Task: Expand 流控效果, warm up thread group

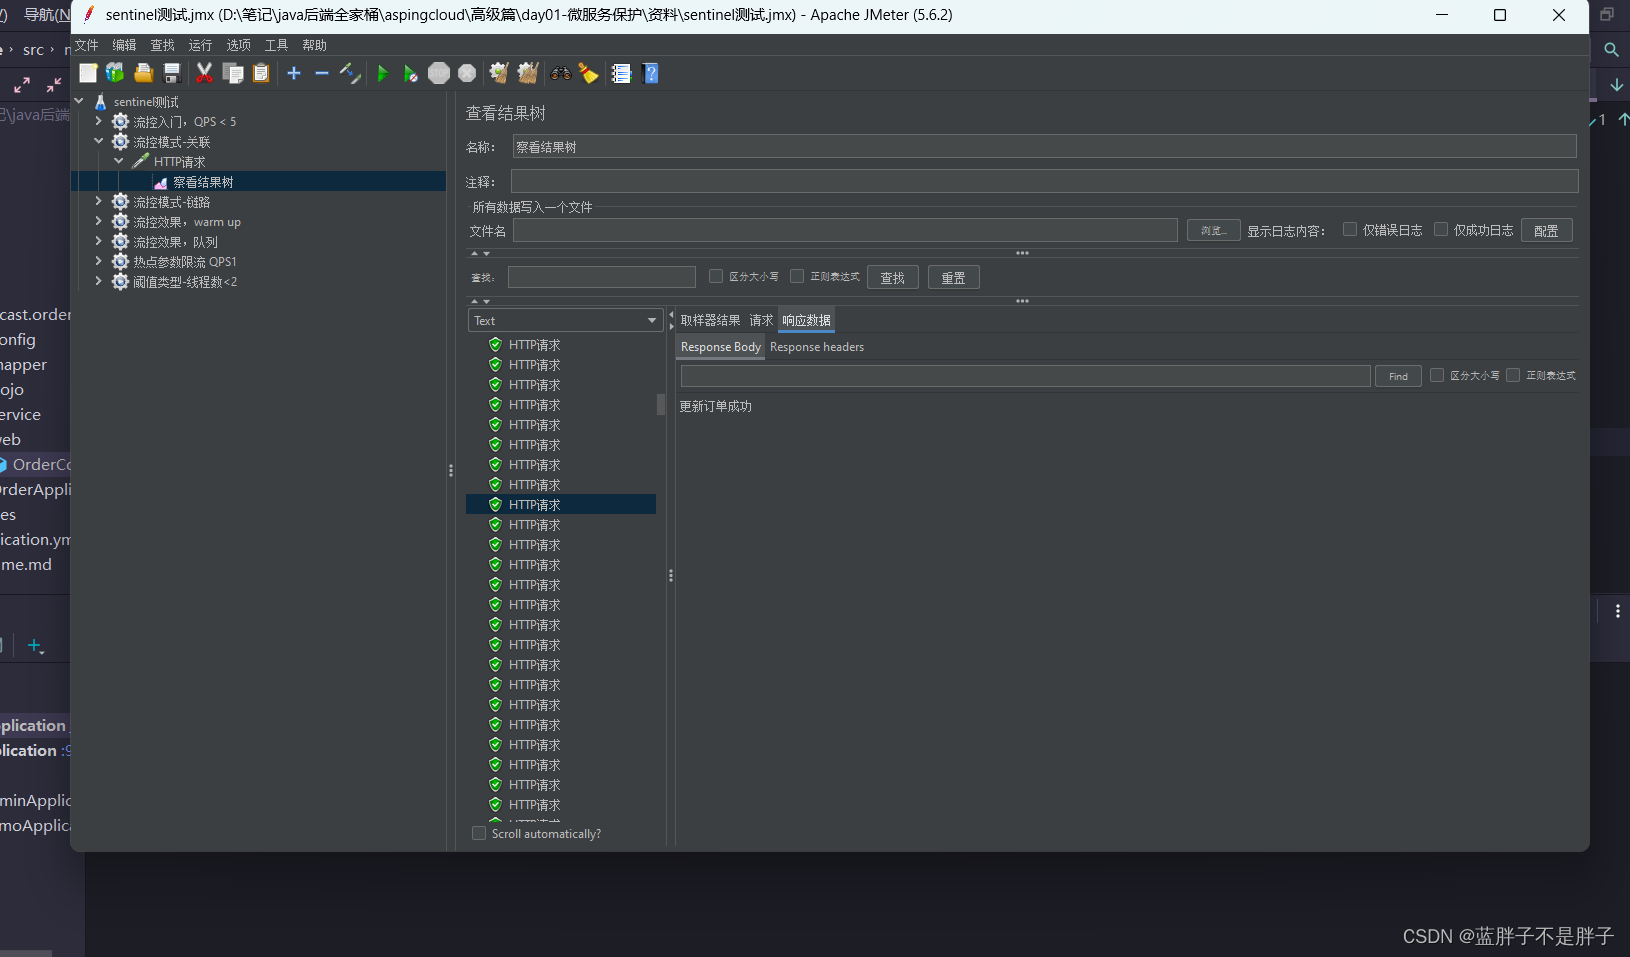Action: (98, 221)
